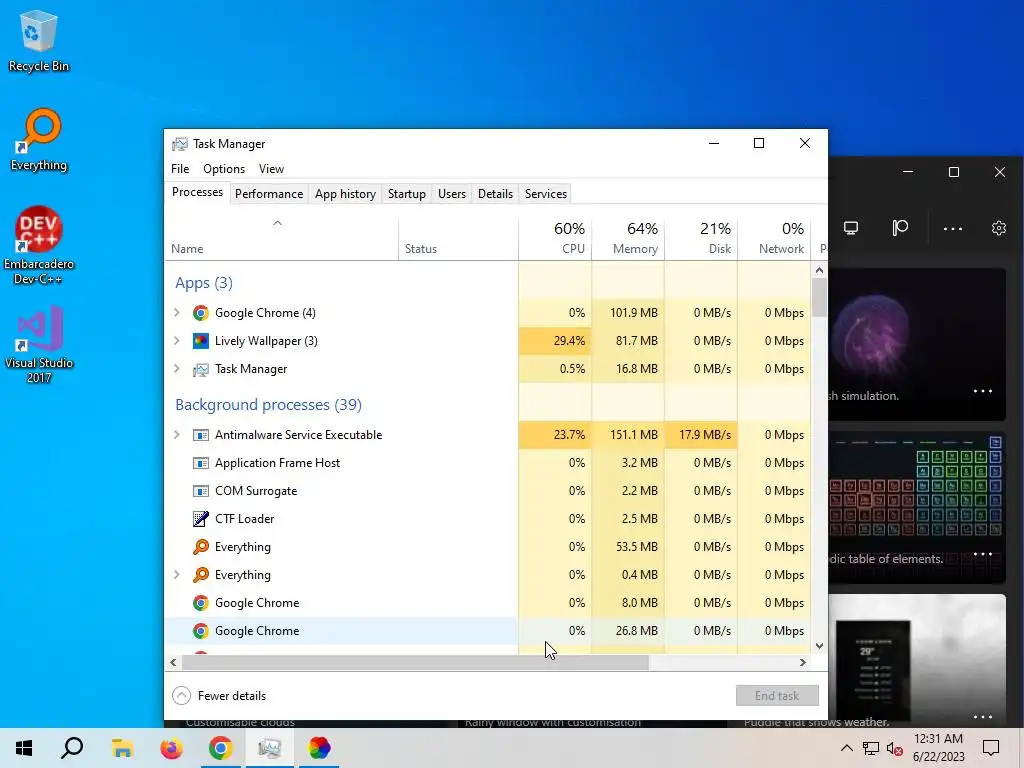This screenshot has height=768, width=1024.
Task: Select the Visual Studio 2017 desktop shortcut
Action: 39,345
